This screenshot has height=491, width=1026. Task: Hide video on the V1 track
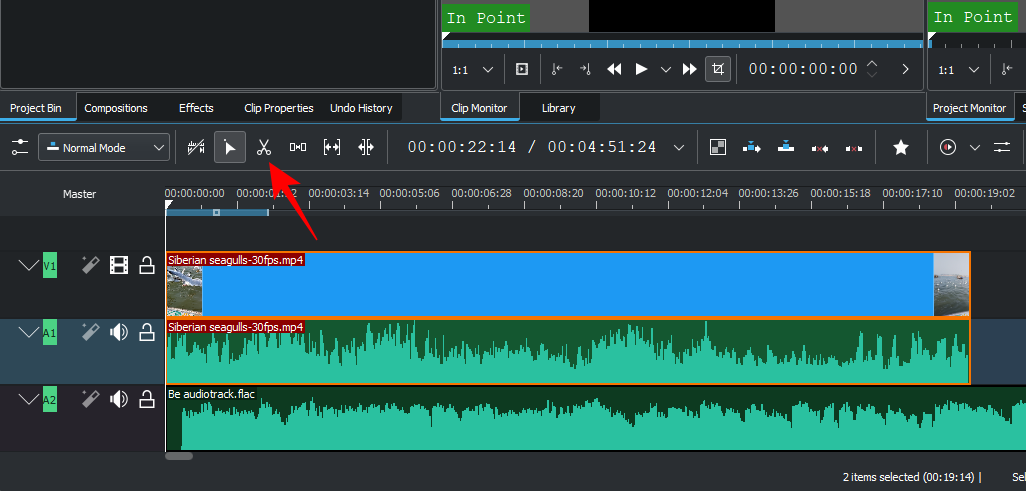[x=119, y=265]
